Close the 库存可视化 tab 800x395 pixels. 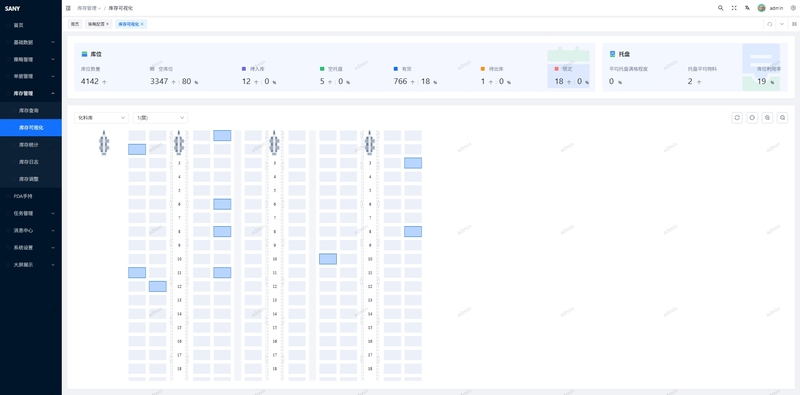(x=142, y=24)
